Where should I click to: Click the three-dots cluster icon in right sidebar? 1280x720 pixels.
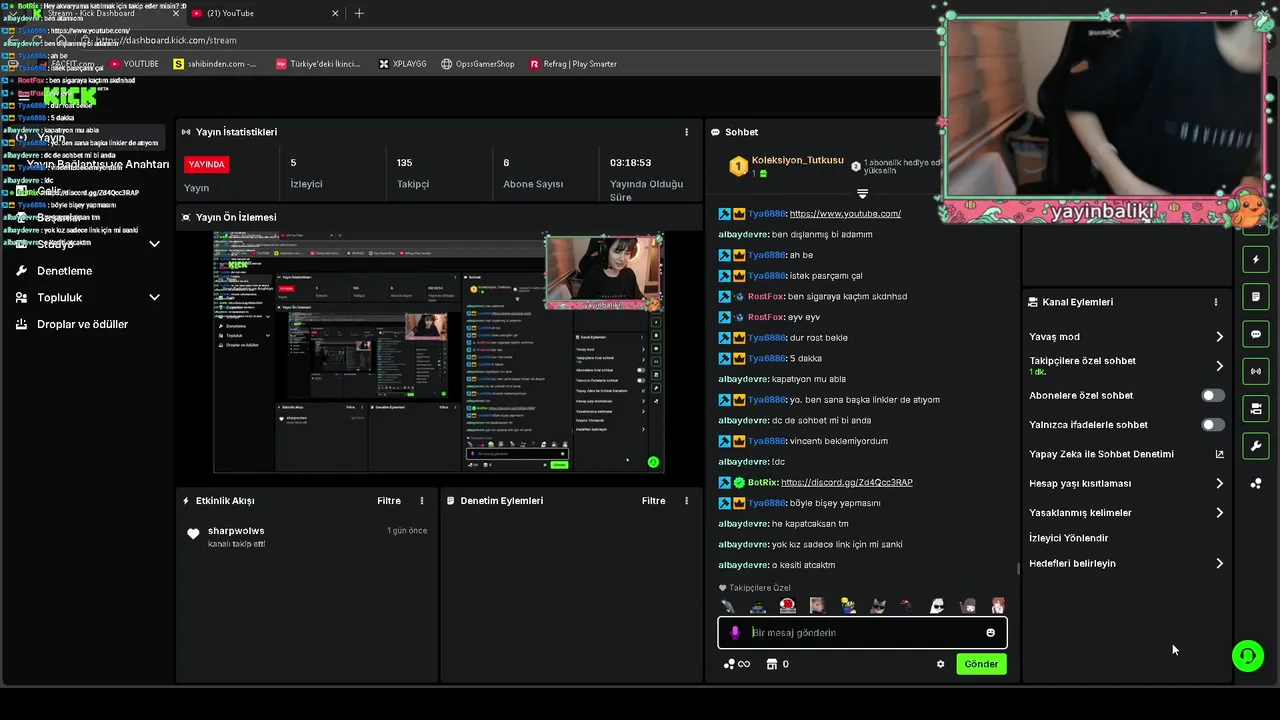[1256, 483]
